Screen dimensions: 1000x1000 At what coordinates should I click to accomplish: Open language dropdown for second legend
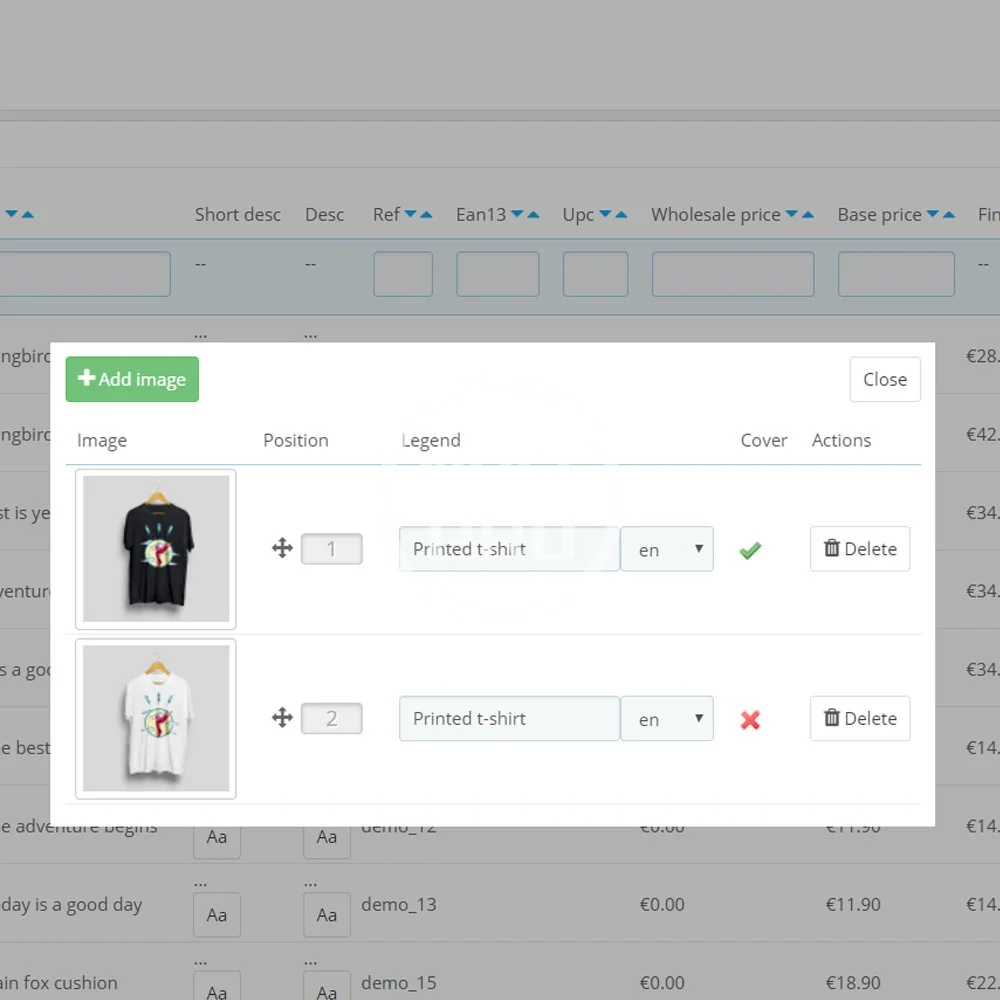point(666,718)
